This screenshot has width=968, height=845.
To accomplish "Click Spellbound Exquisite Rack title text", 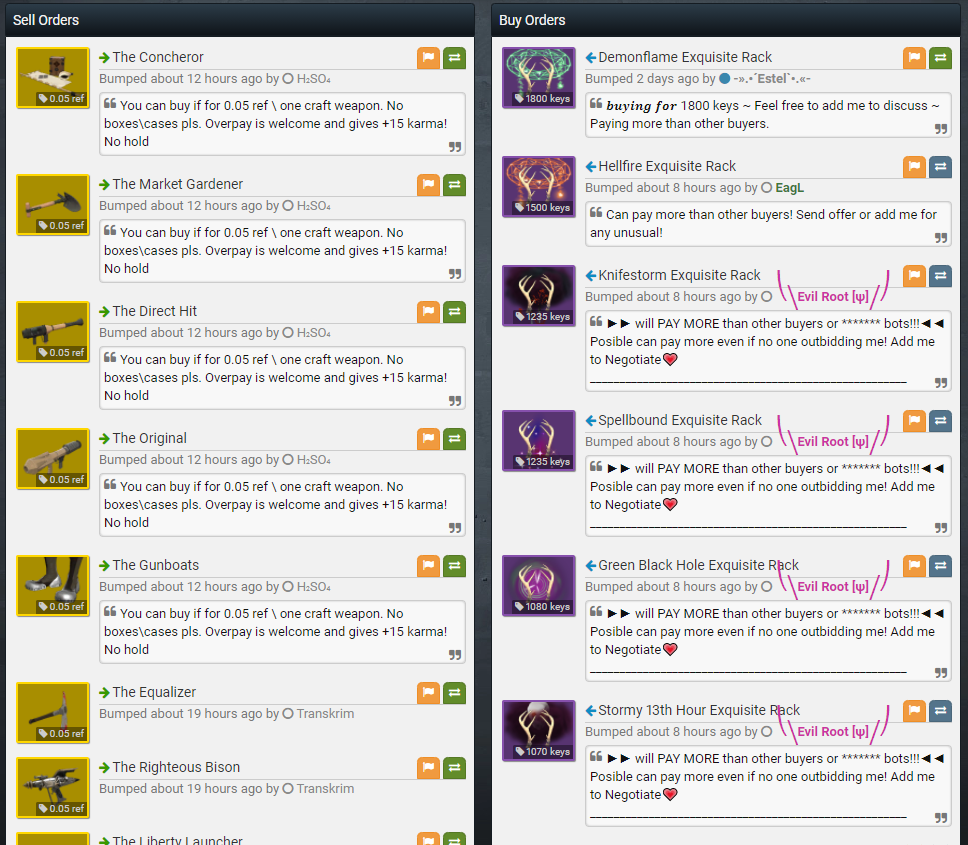I will [x=680, y=420].
